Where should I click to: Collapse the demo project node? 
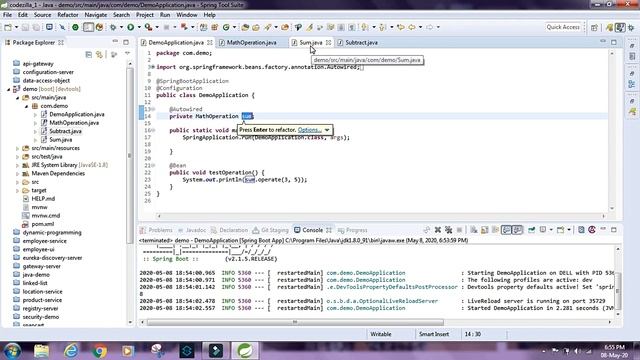coord(9,89)
